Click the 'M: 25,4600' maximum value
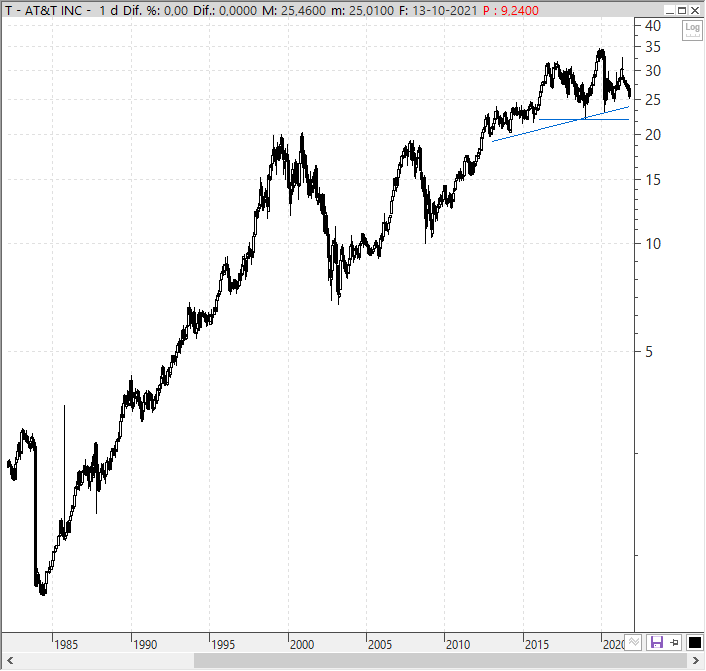 point(294,10)
